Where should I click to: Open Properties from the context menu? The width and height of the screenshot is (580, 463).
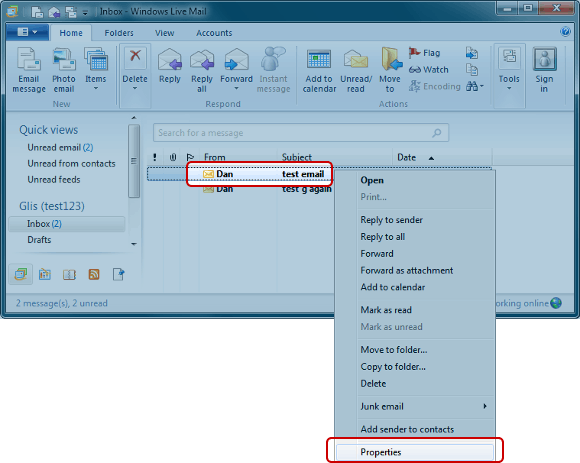coord(414,452)
